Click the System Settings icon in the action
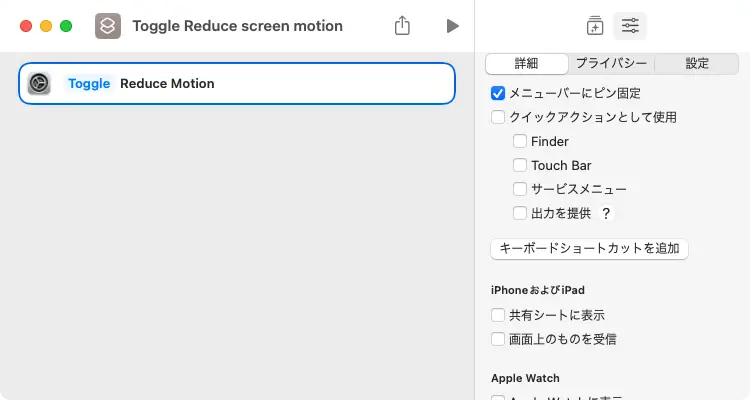Viewport: 750px width, 400px height. point(40,84)
